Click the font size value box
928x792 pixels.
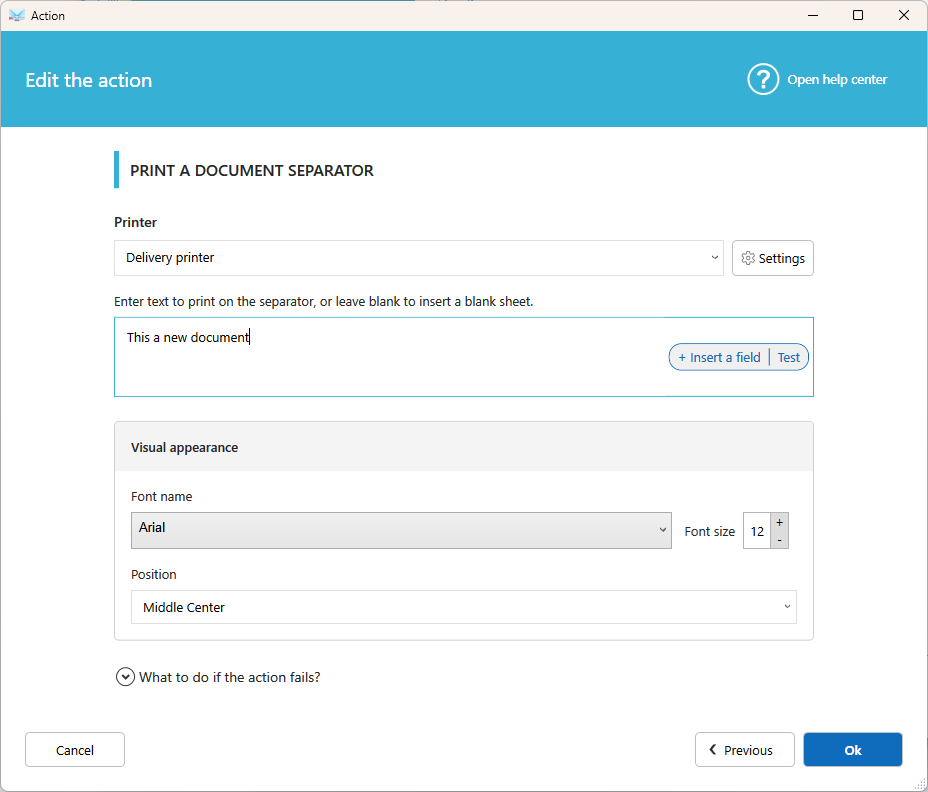click(x=757, y=531)
